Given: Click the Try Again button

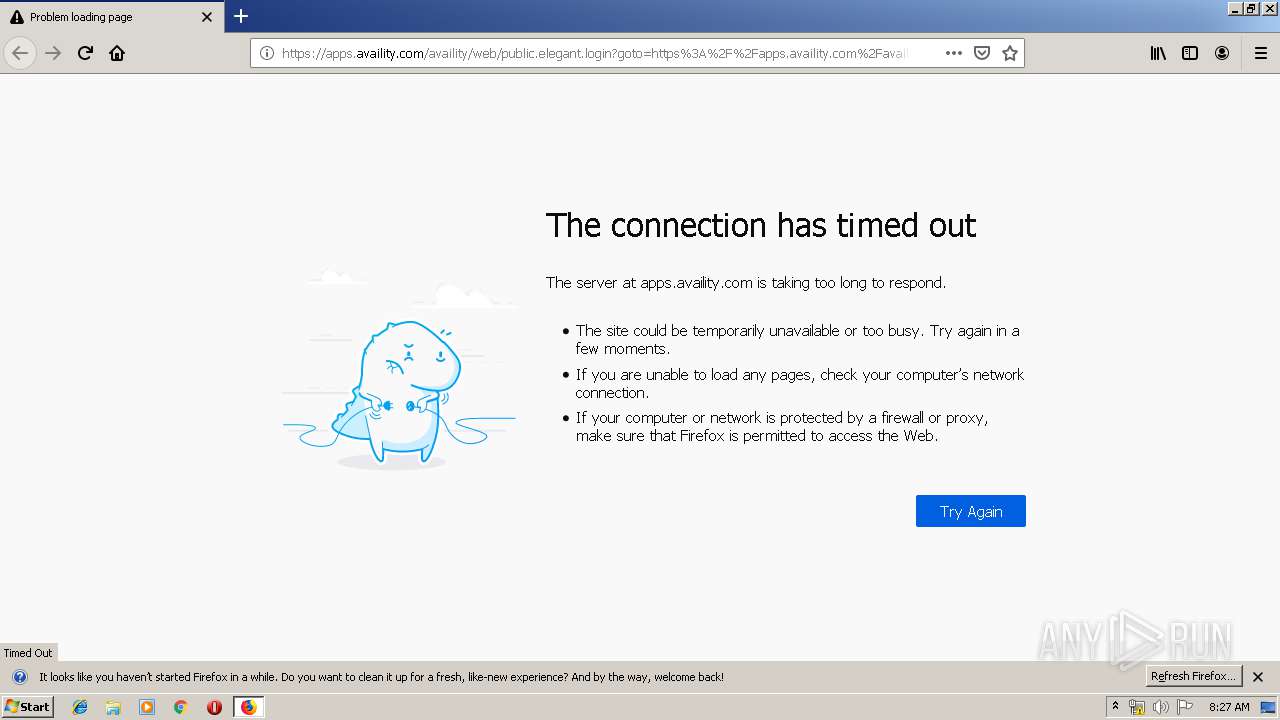Looking at the screenshot, I should click(971, 511).
